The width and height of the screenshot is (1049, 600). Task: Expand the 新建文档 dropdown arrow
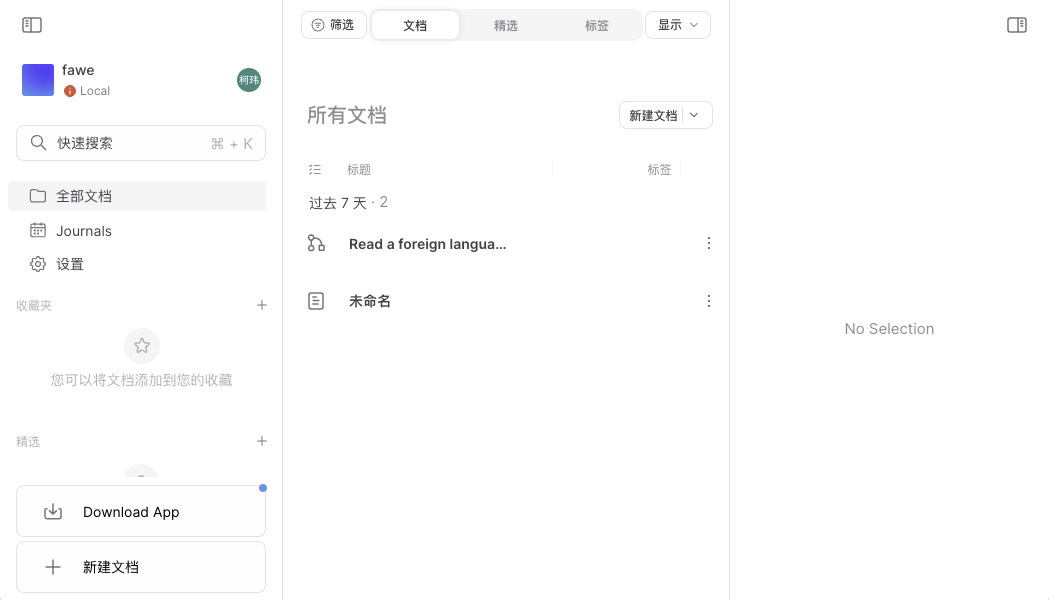coord(696,115)
